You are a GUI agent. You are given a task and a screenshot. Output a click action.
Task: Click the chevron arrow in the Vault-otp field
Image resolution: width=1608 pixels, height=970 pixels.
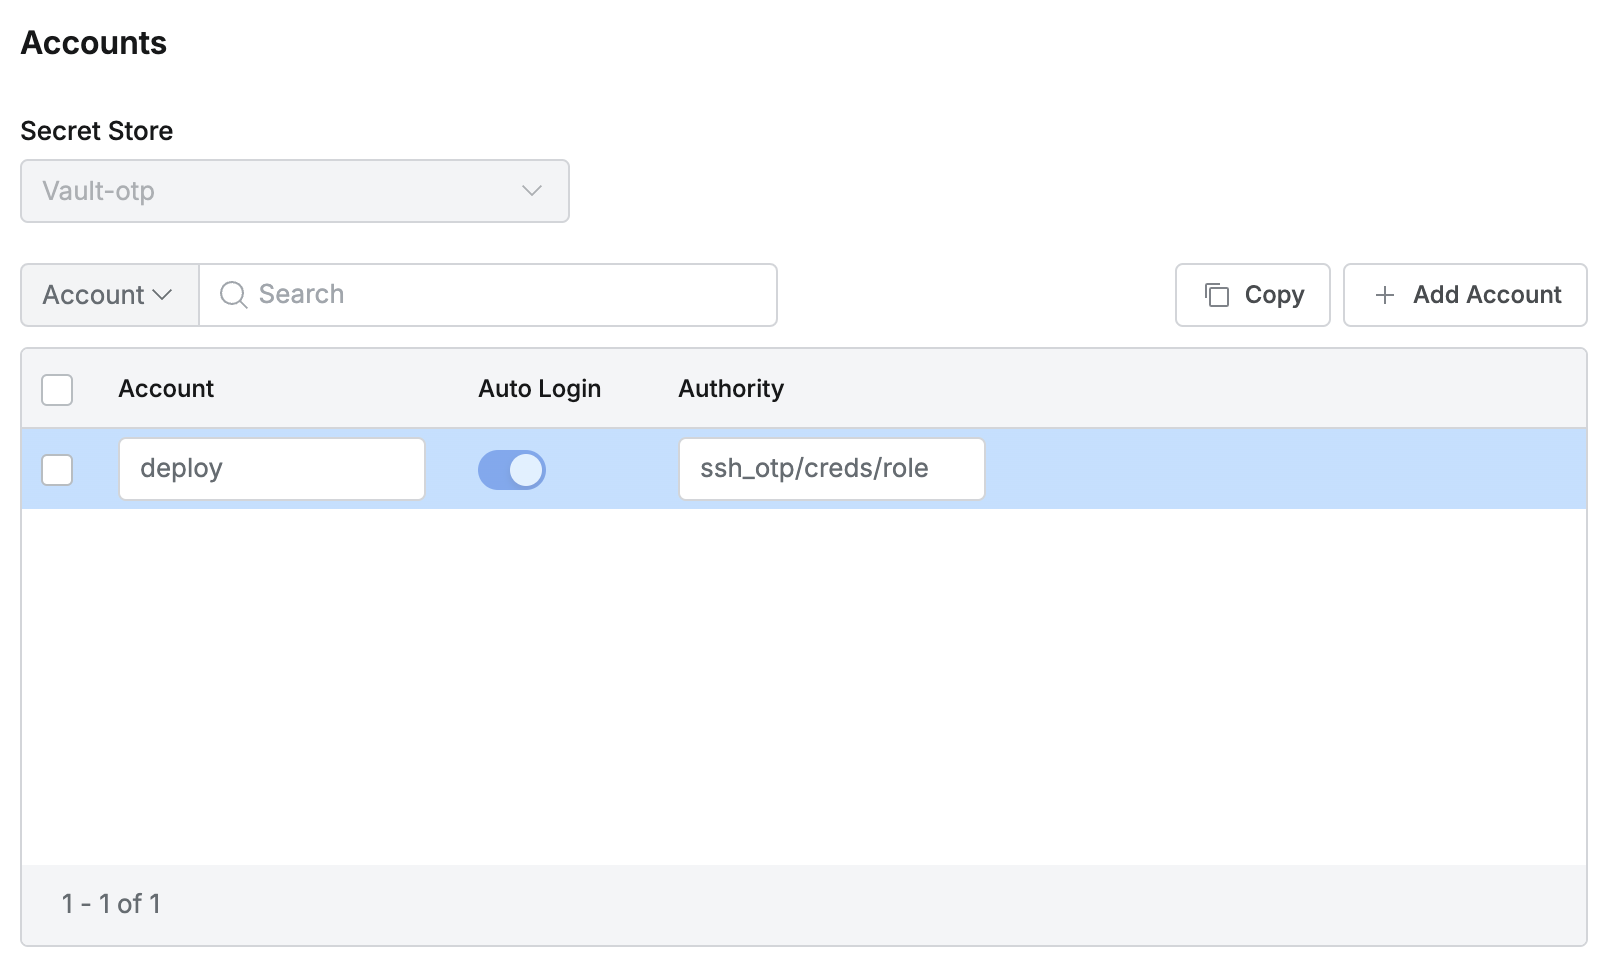click(x=531, y=191)
